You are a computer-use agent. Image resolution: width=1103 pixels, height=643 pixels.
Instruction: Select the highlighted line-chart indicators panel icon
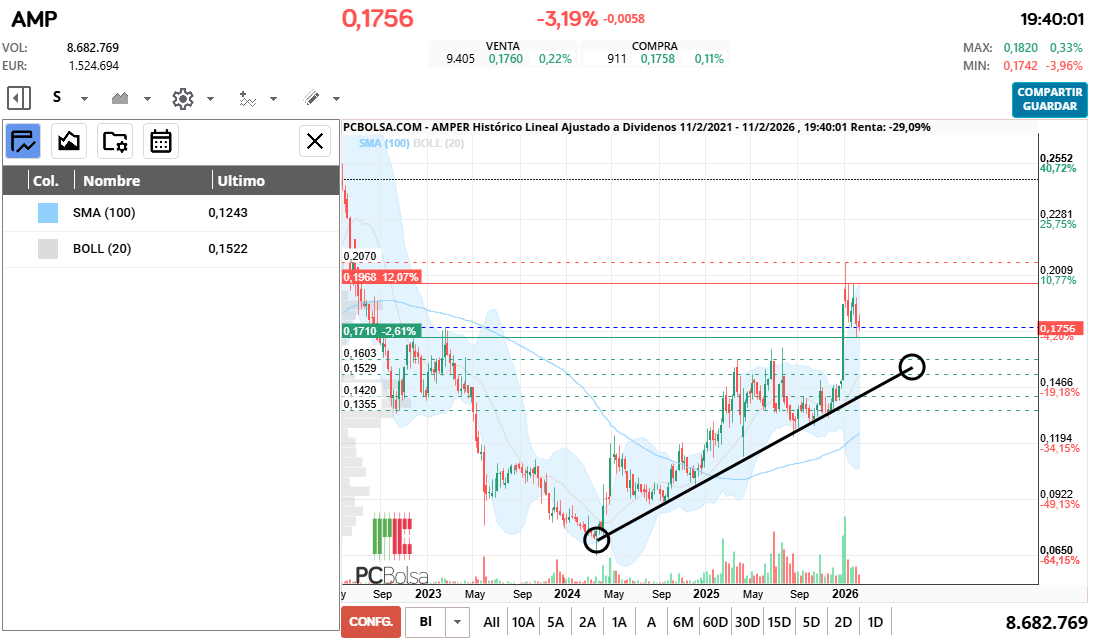click(22, 140)
